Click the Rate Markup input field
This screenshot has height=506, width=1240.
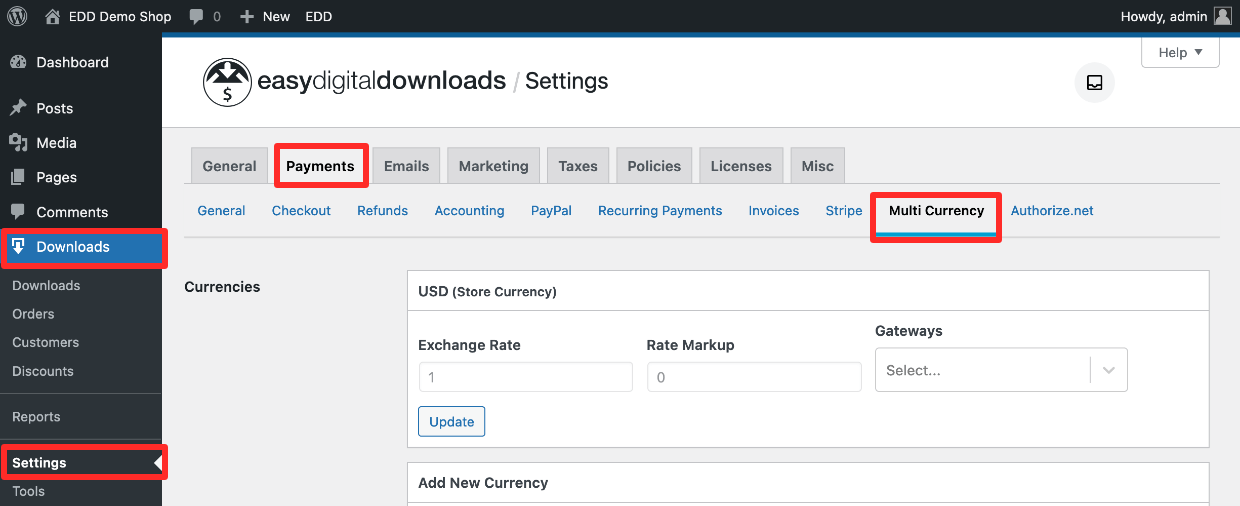[754, 377]
